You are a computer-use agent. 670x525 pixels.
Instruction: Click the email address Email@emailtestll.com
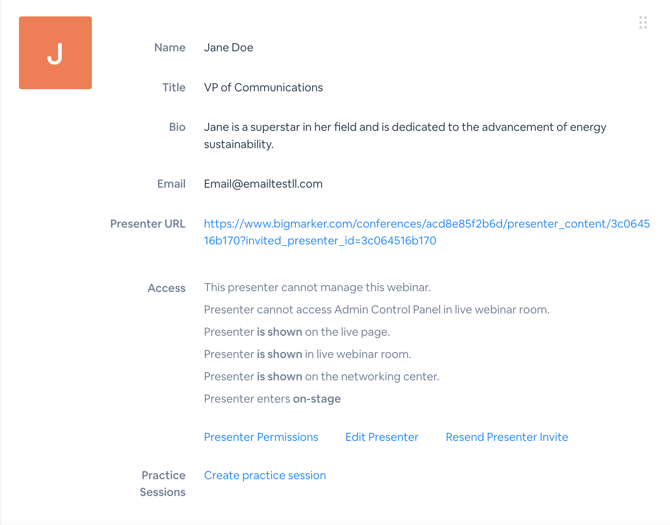coord(263,184)
